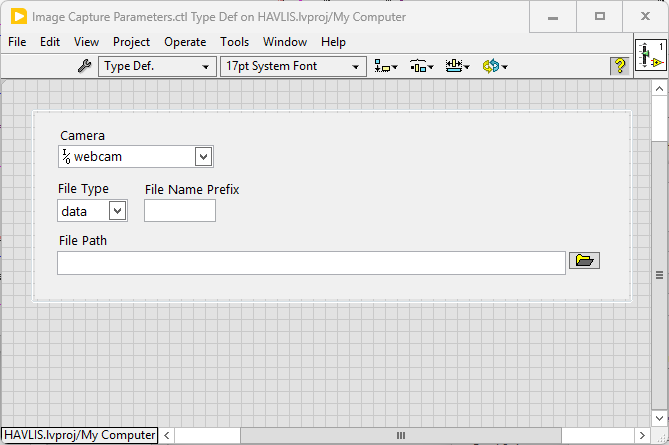This screenshot has height=445, width=669.
Task: Open the Operate menu
Action: coord(184,42)
